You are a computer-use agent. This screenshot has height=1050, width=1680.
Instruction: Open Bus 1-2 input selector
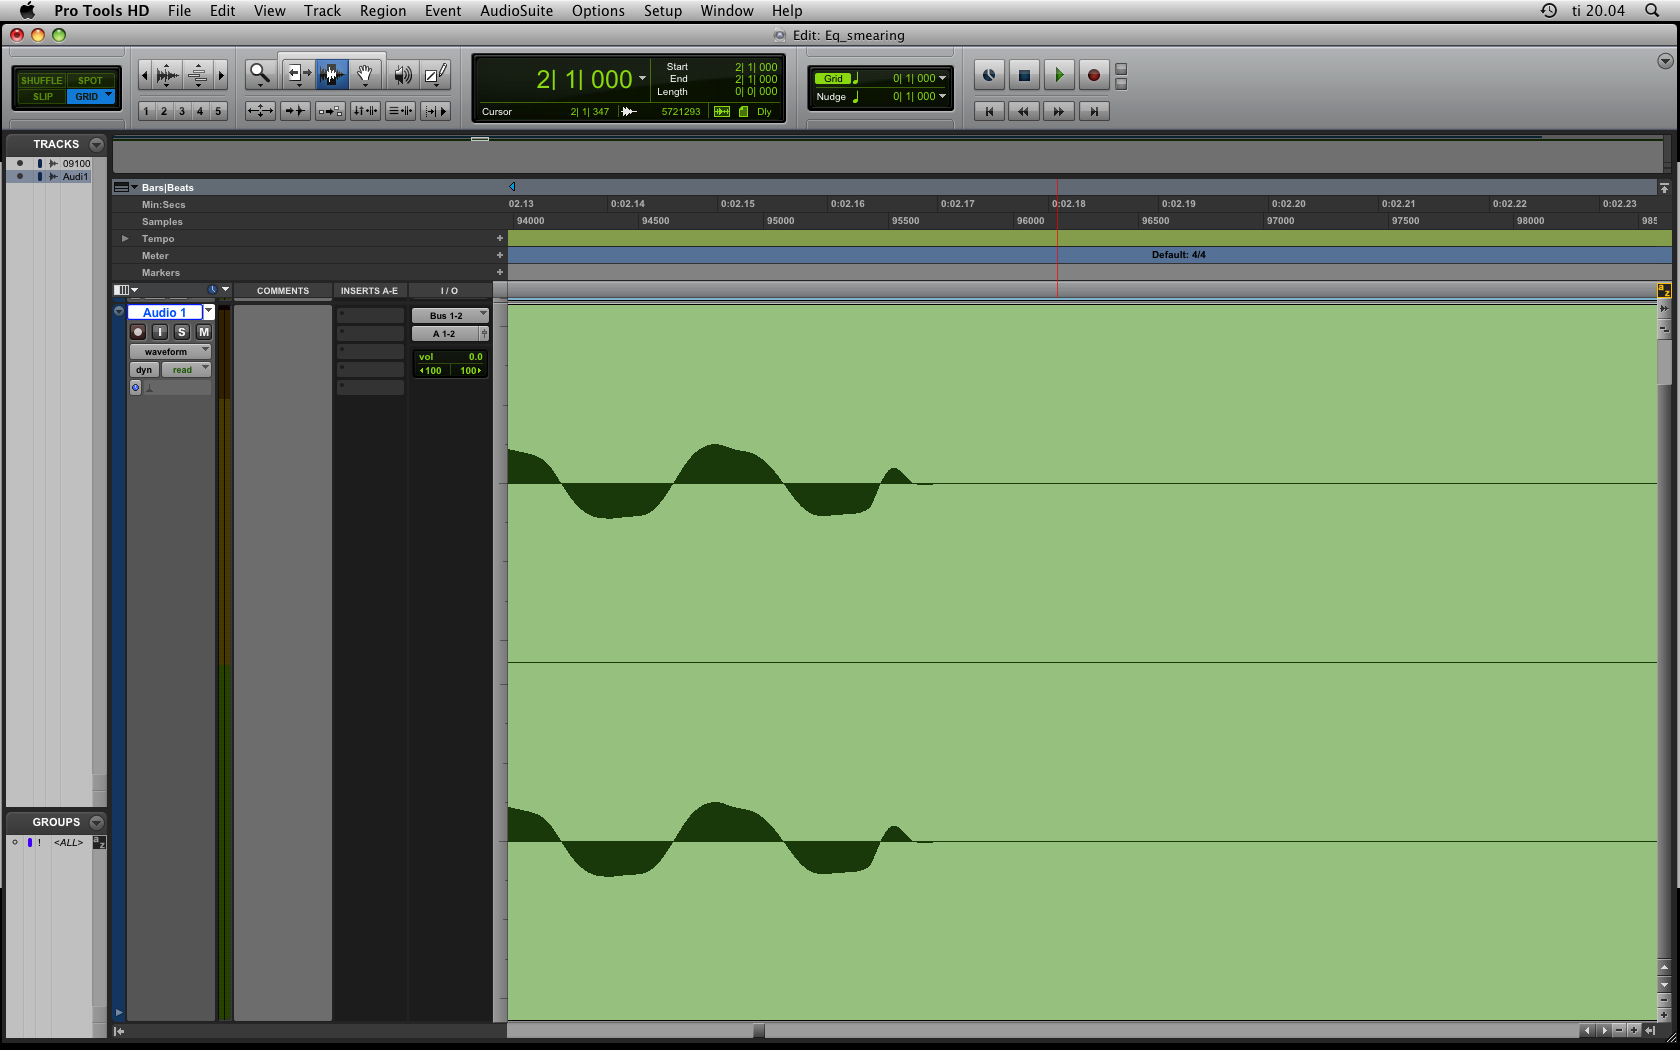(450, 315)
